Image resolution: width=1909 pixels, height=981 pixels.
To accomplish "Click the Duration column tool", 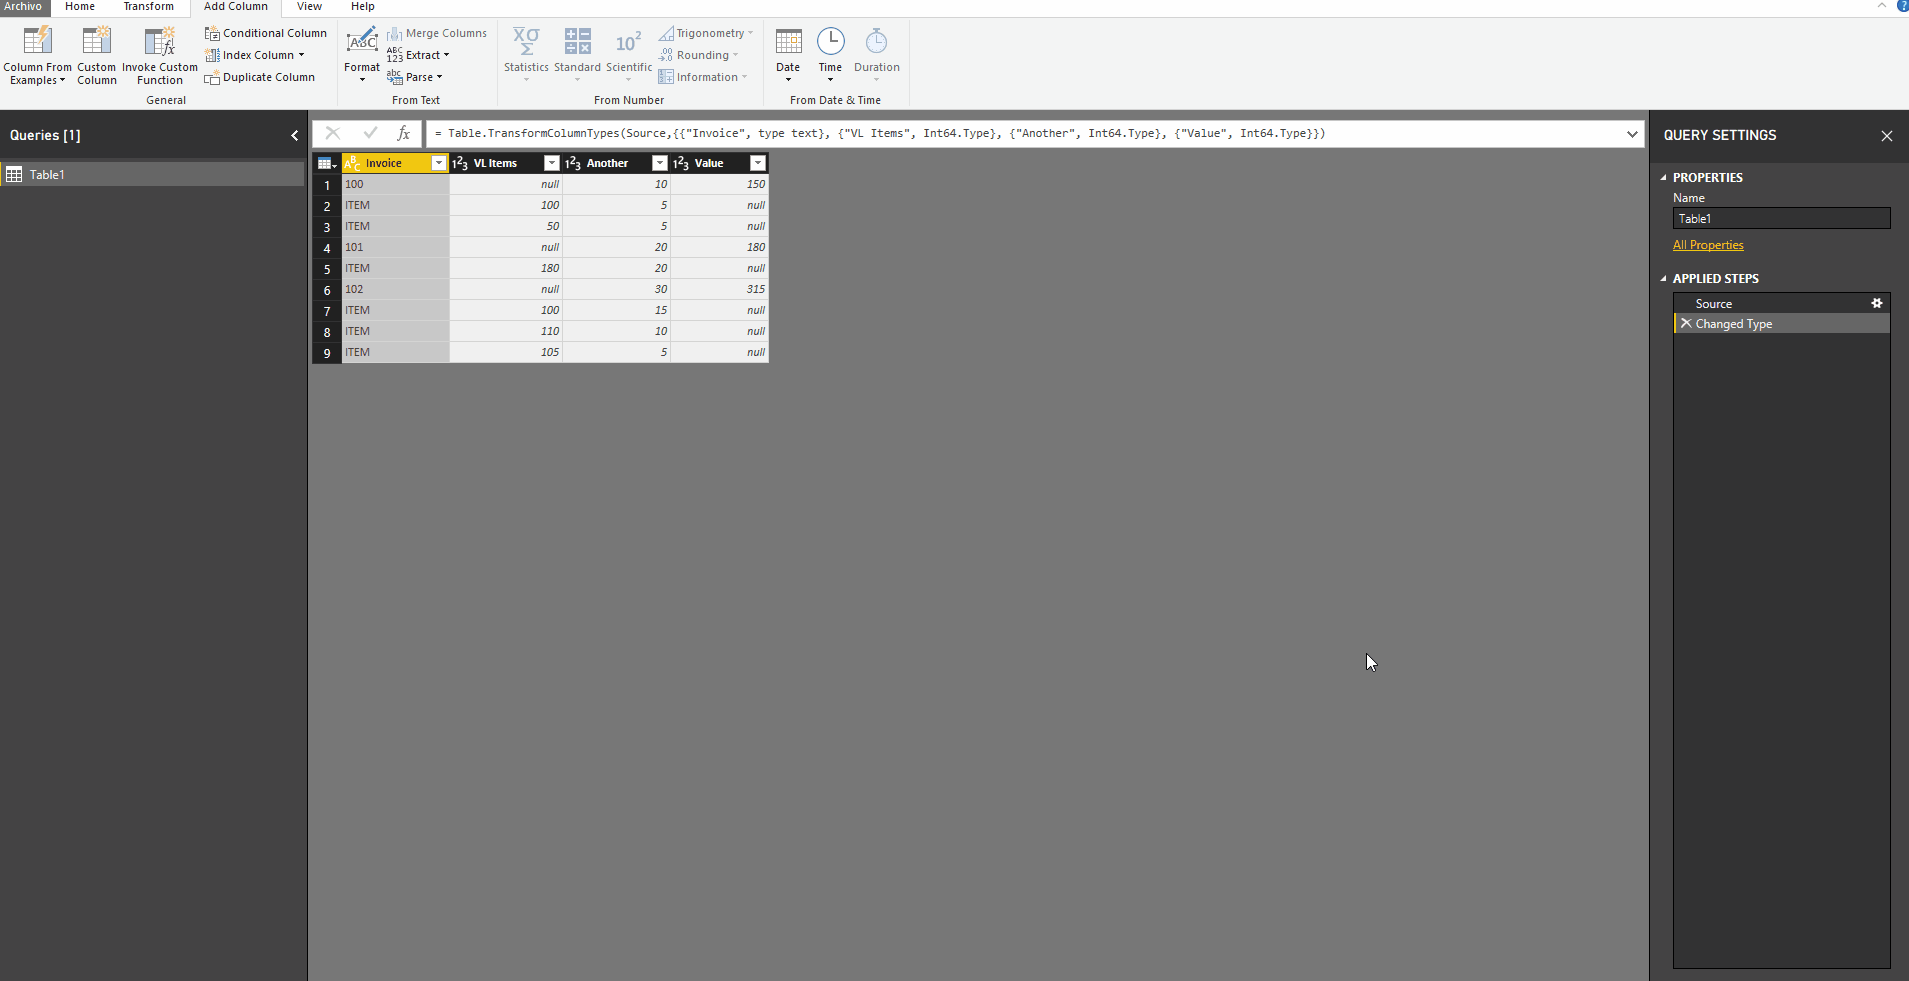I will (876, 56).
